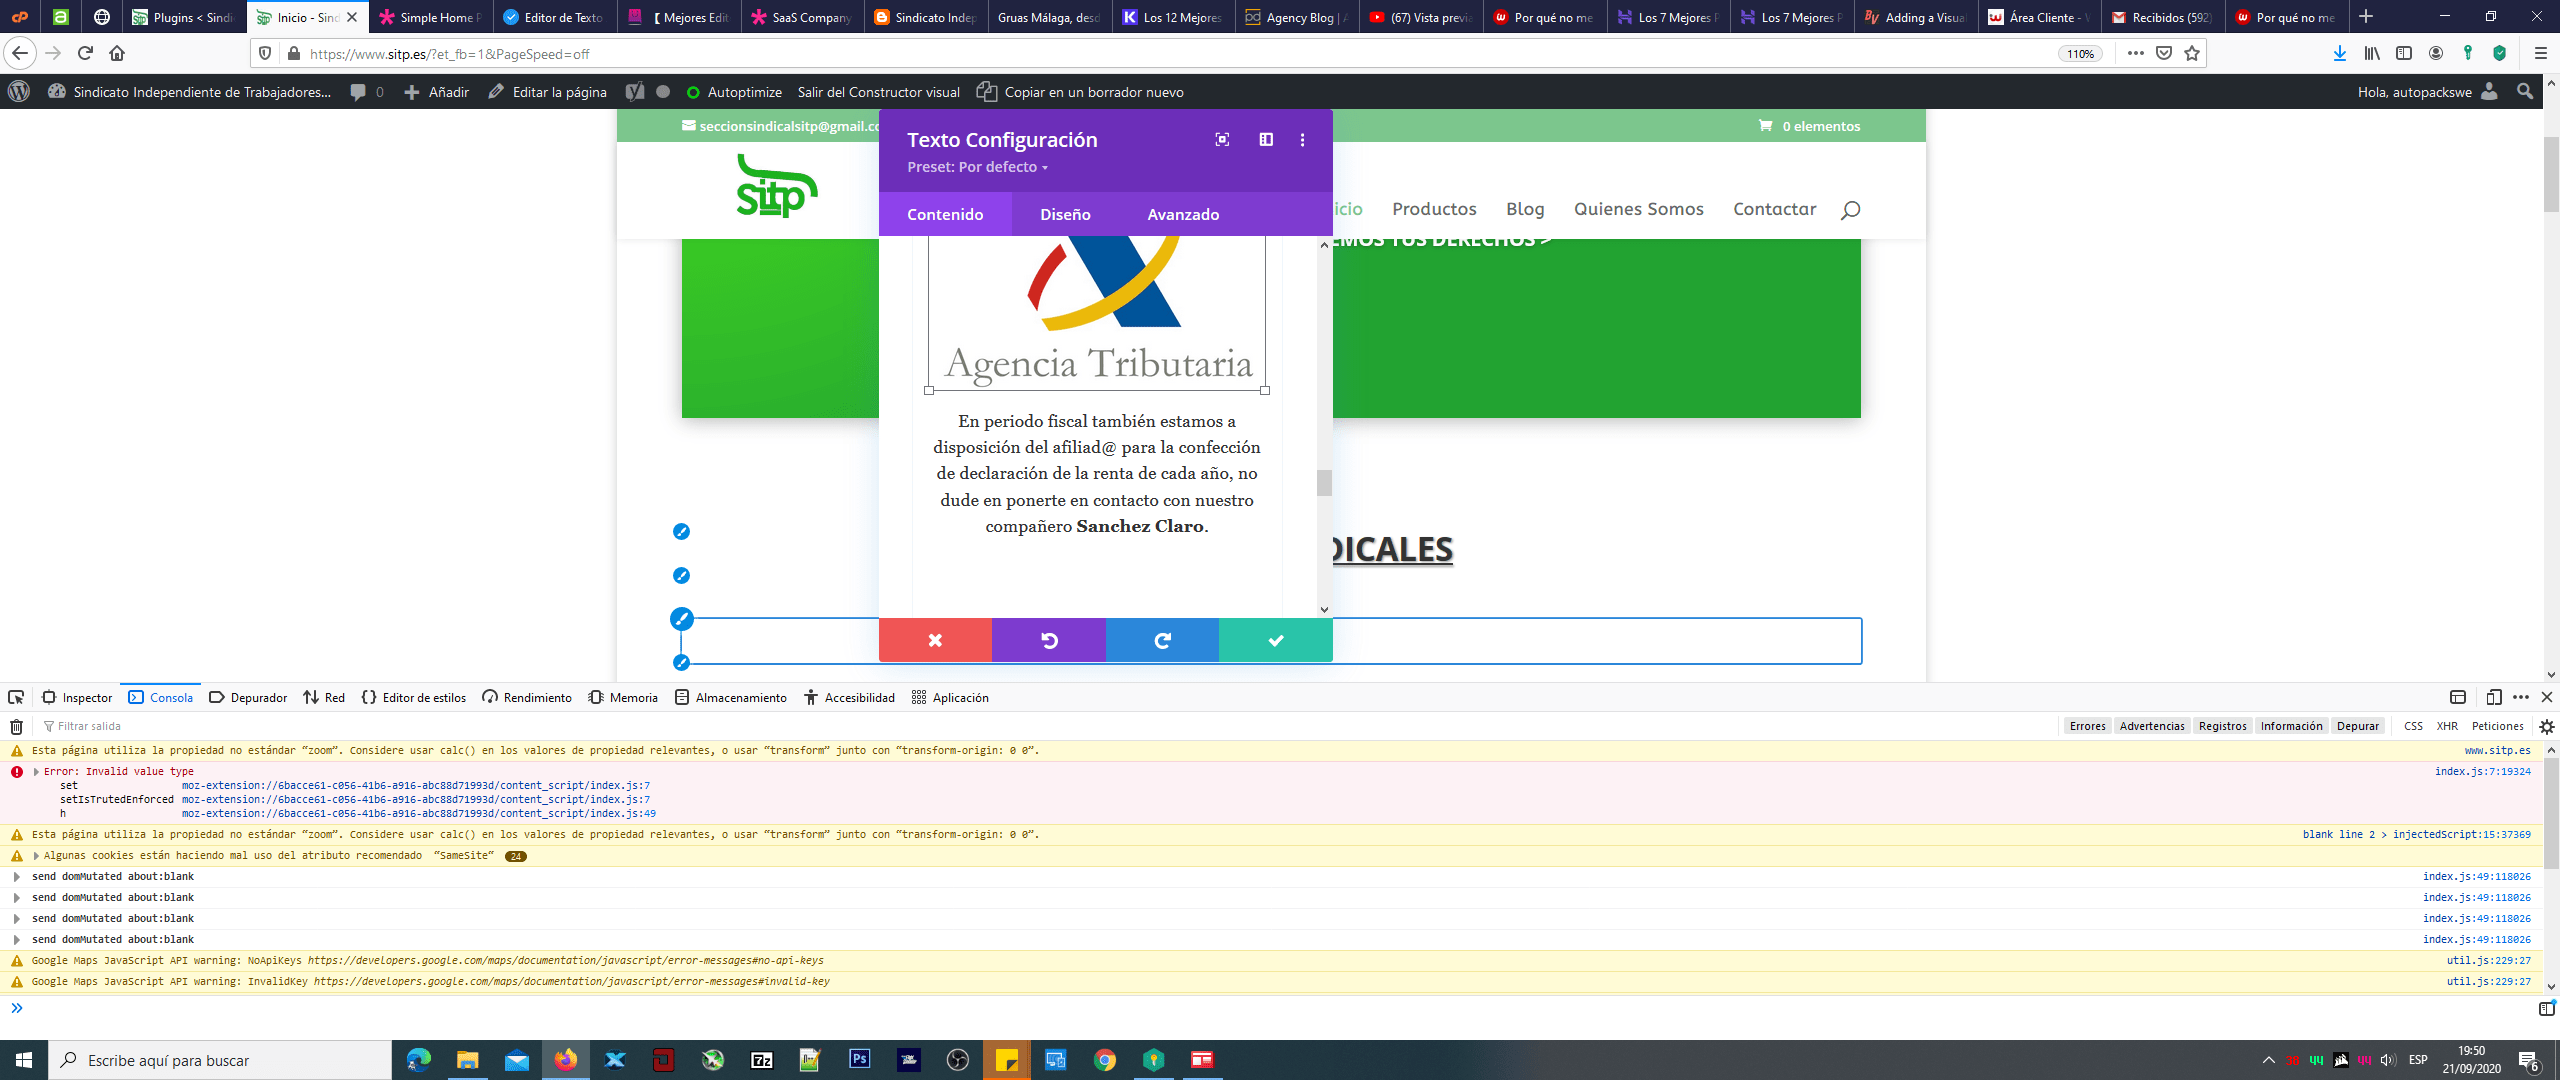The height and width of the screenshot is (1080, 2560).
Task: Click the WordPress logo in admin bar
Action: pyautogui.click(x=19, y=92)
